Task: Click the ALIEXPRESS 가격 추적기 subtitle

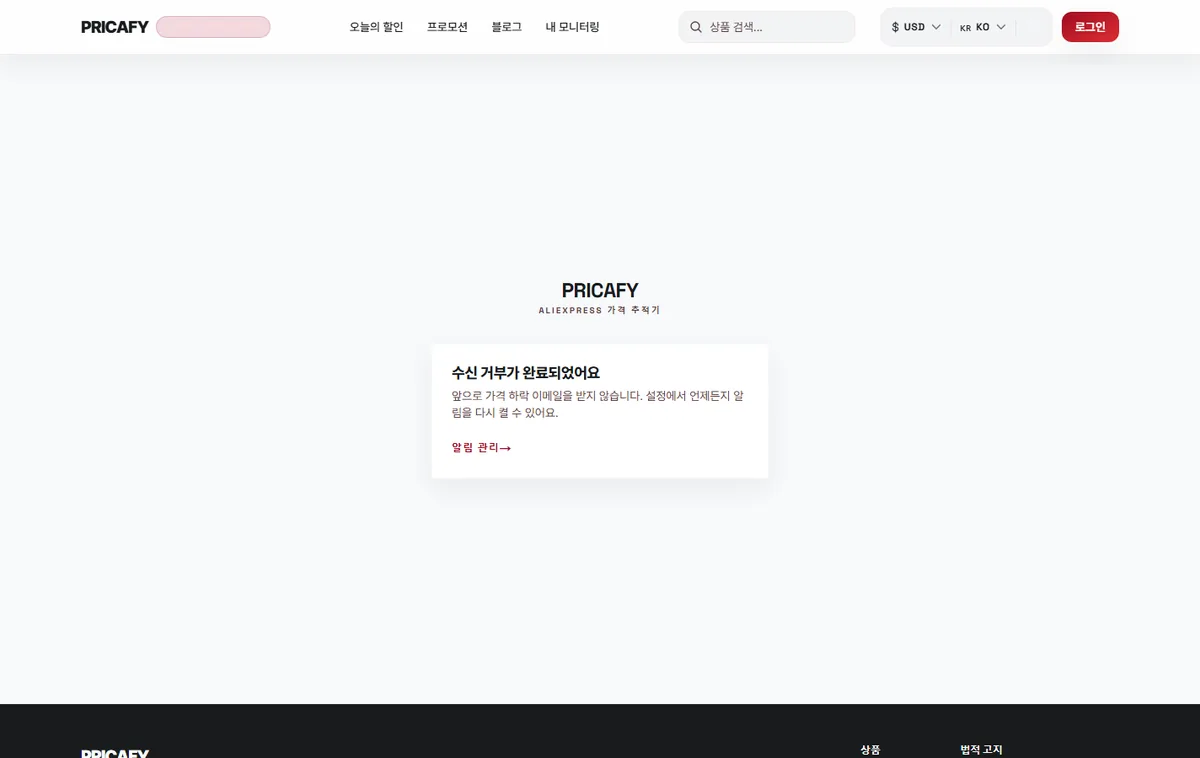Action: click(600, 310)
